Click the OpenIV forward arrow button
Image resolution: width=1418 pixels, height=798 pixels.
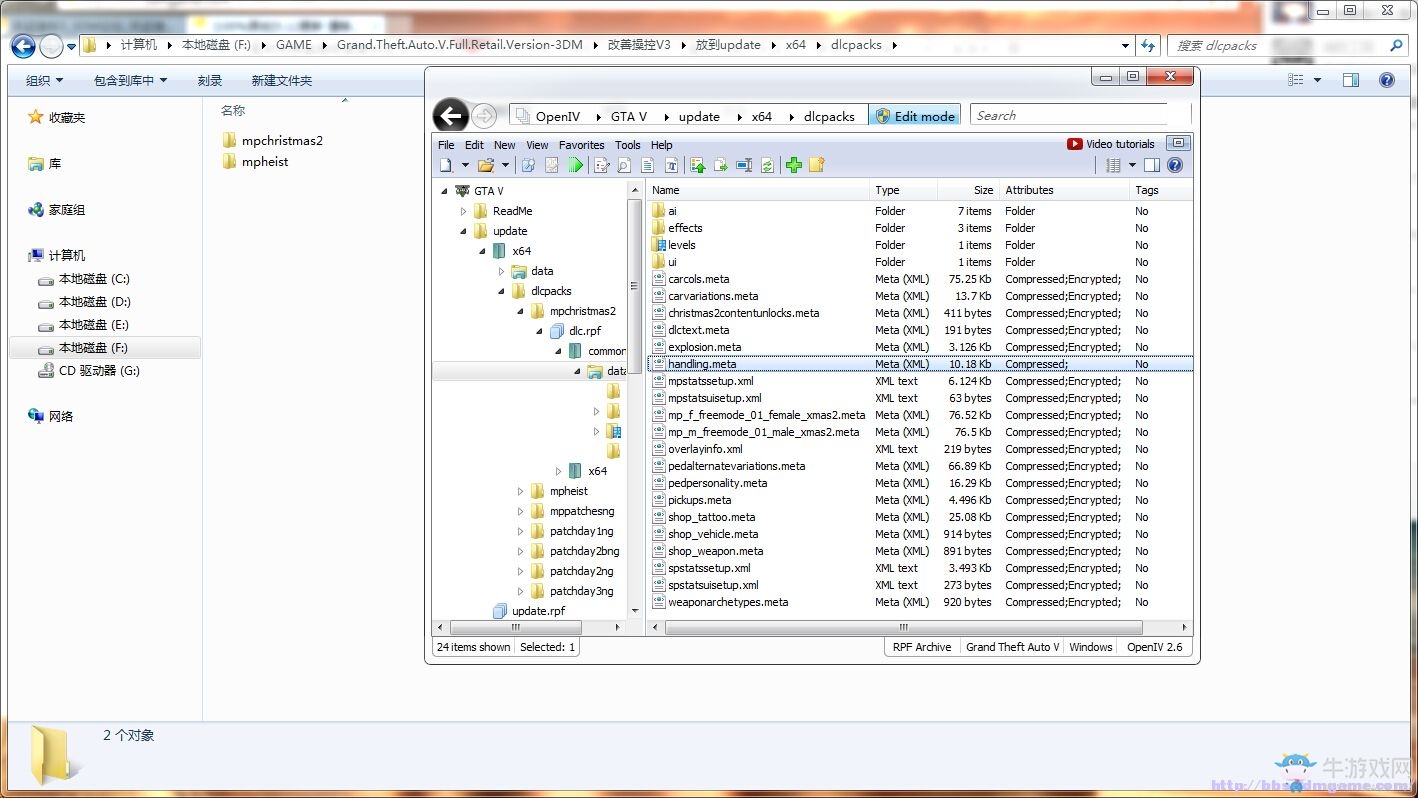[484, 116]
